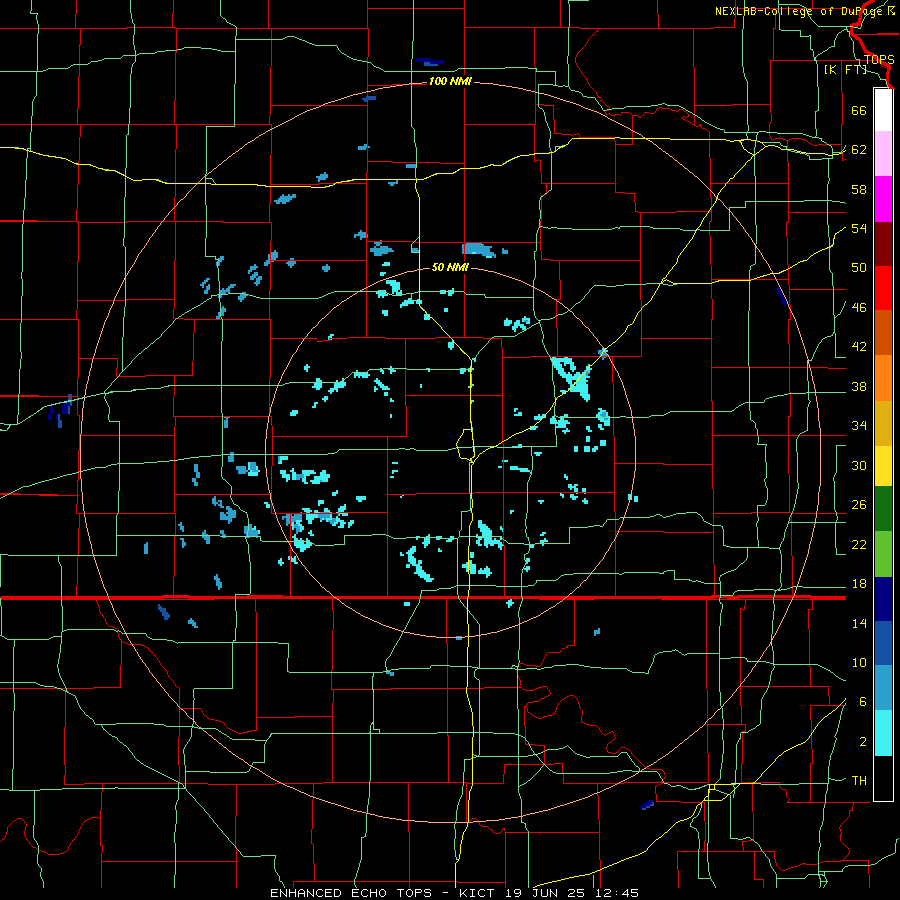The height and width of the screenshot is (900, 900).
Task: Click the dark red (maroon) legend swatch
Action: click(883, 243)
